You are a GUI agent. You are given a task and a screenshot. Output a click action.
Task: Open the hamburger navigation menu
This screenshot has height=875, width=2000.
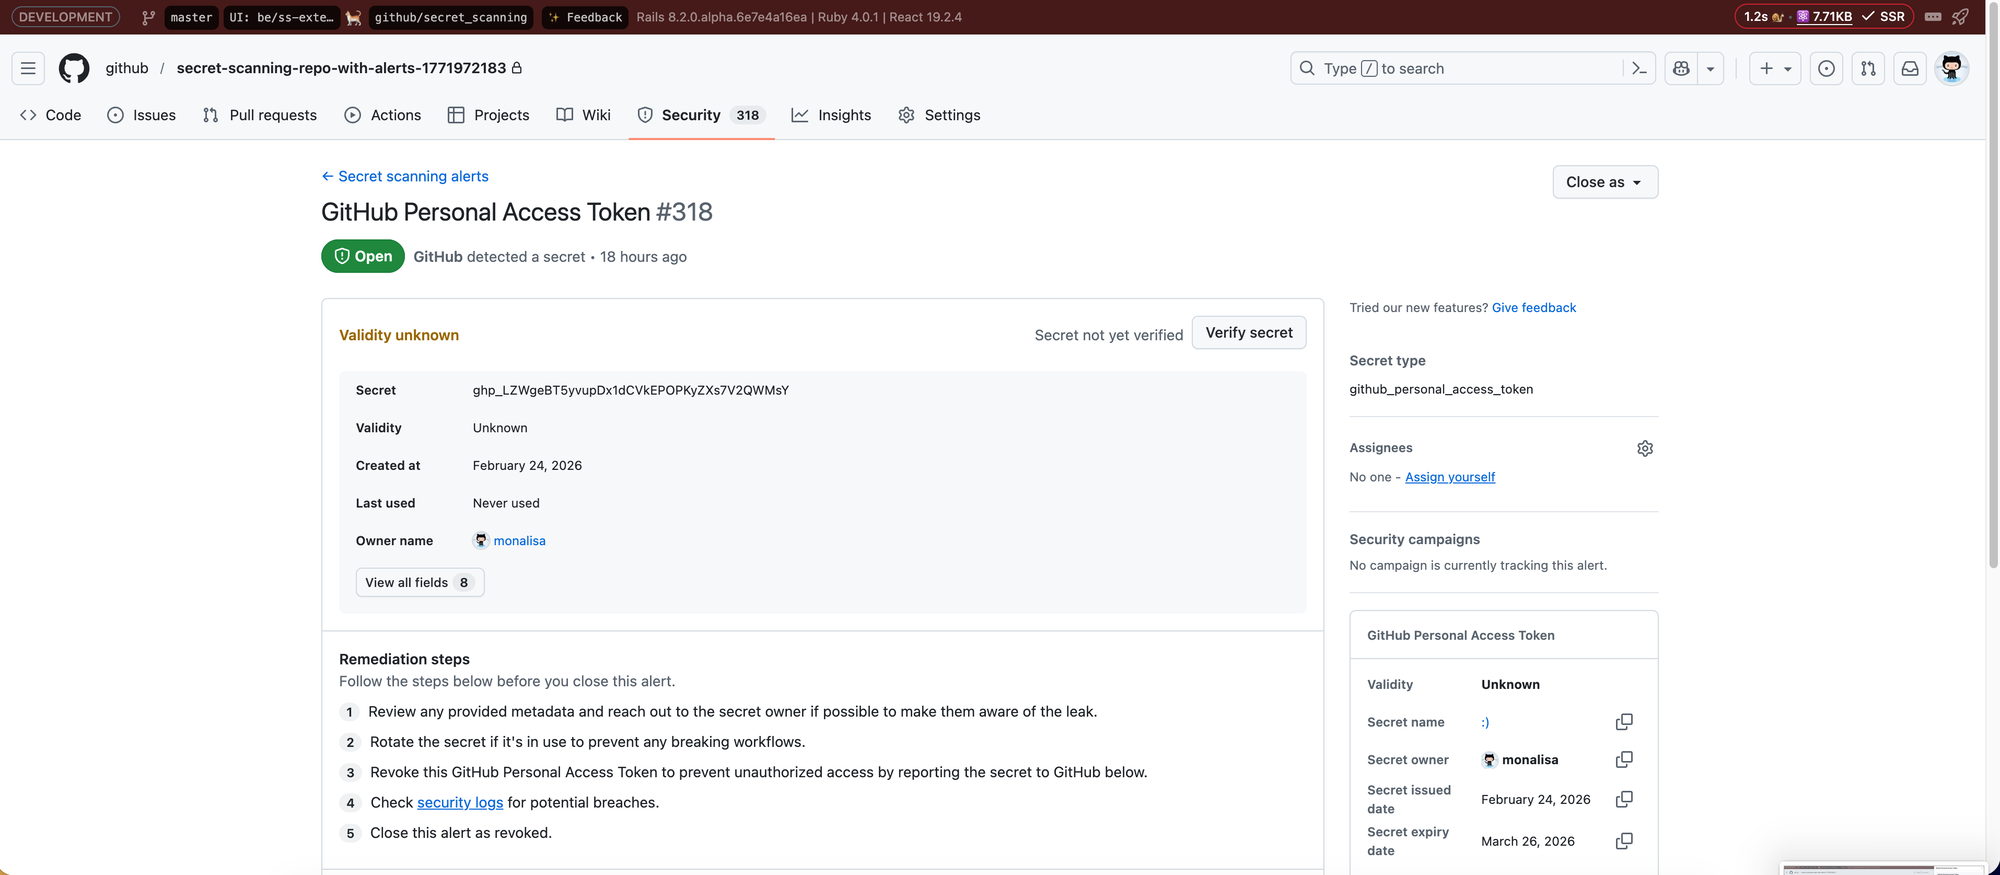coord(28,68)
